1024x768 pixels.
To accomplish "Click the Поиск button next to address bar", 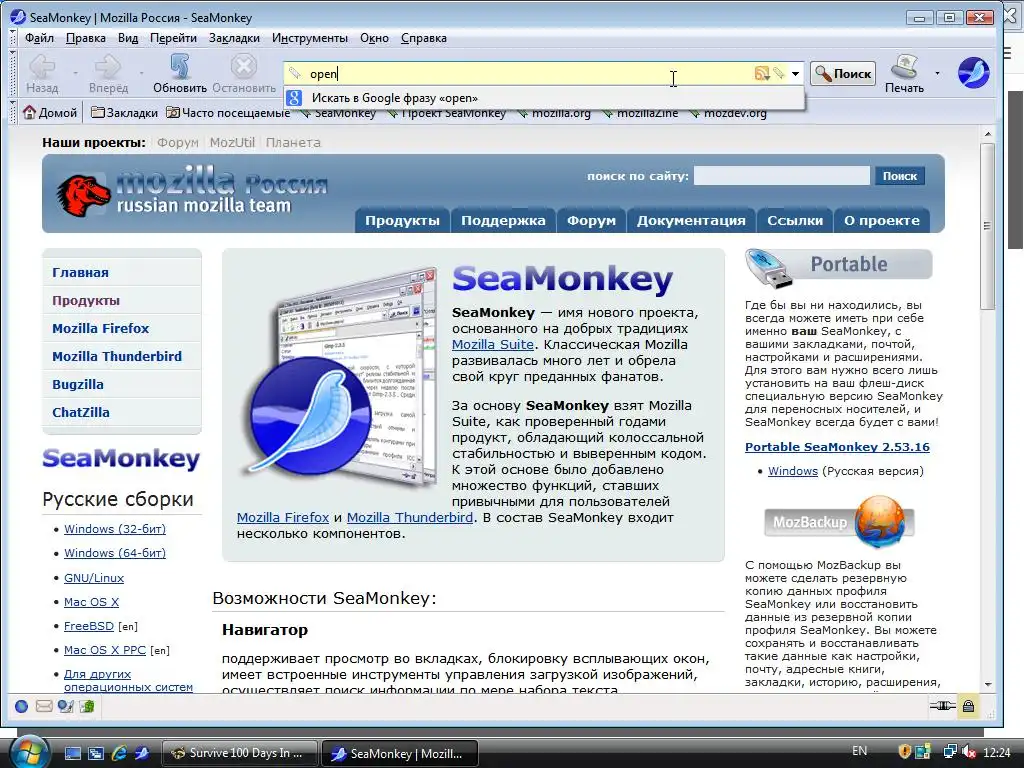I will [x=843, y=74].
